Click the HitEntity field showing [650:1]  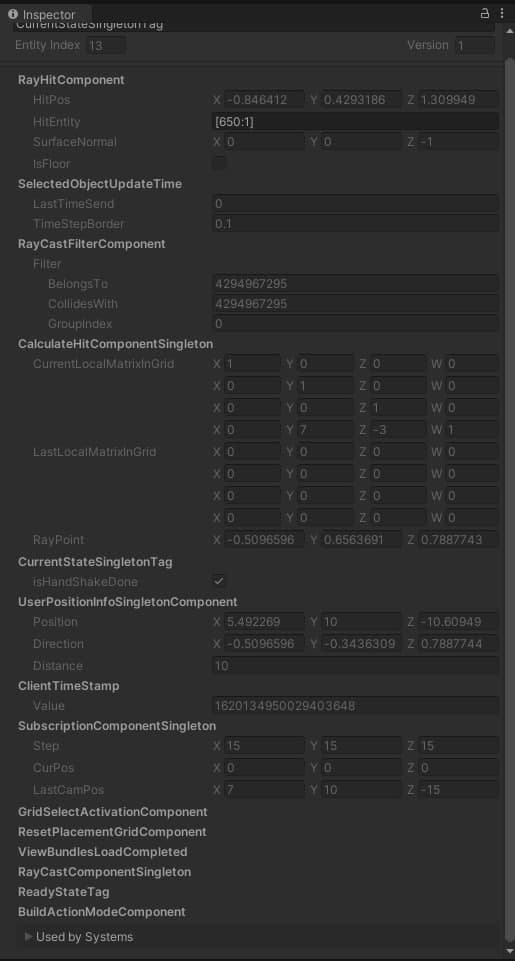[355, 122]
